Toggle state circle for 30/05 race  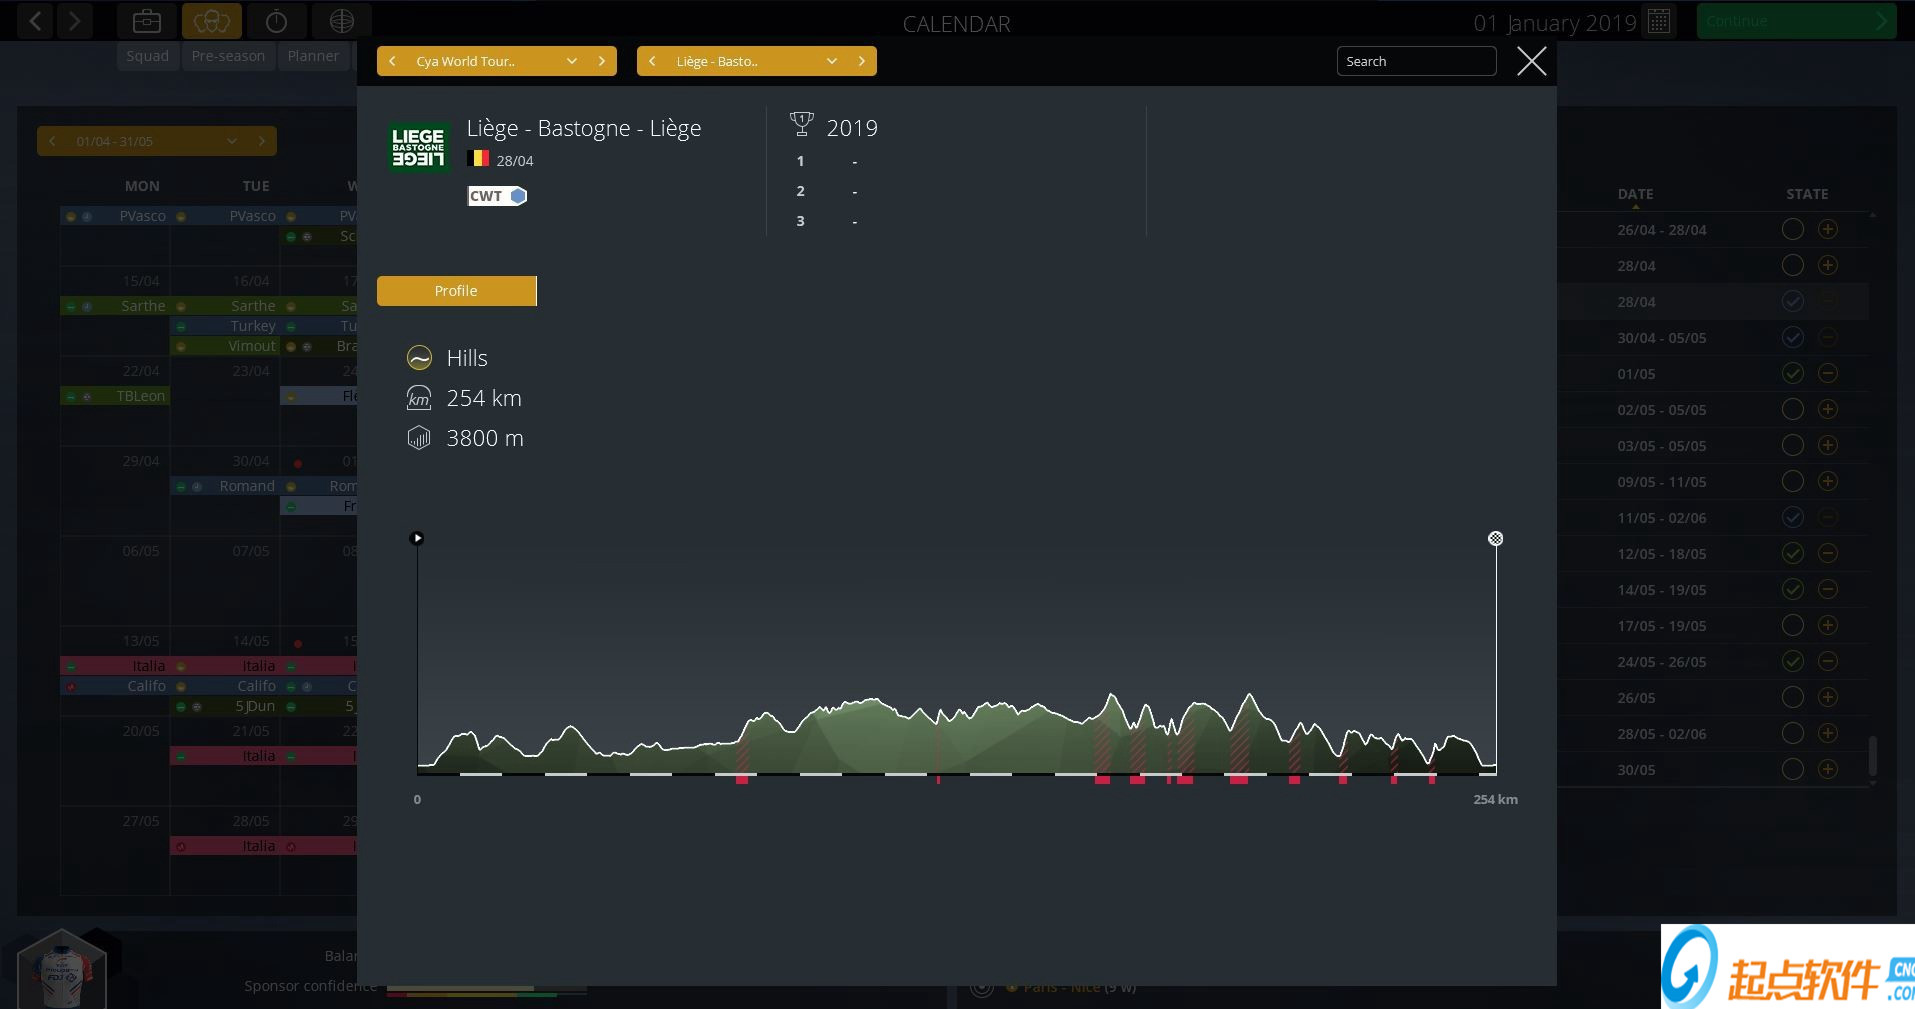[x=1793, y=769]
